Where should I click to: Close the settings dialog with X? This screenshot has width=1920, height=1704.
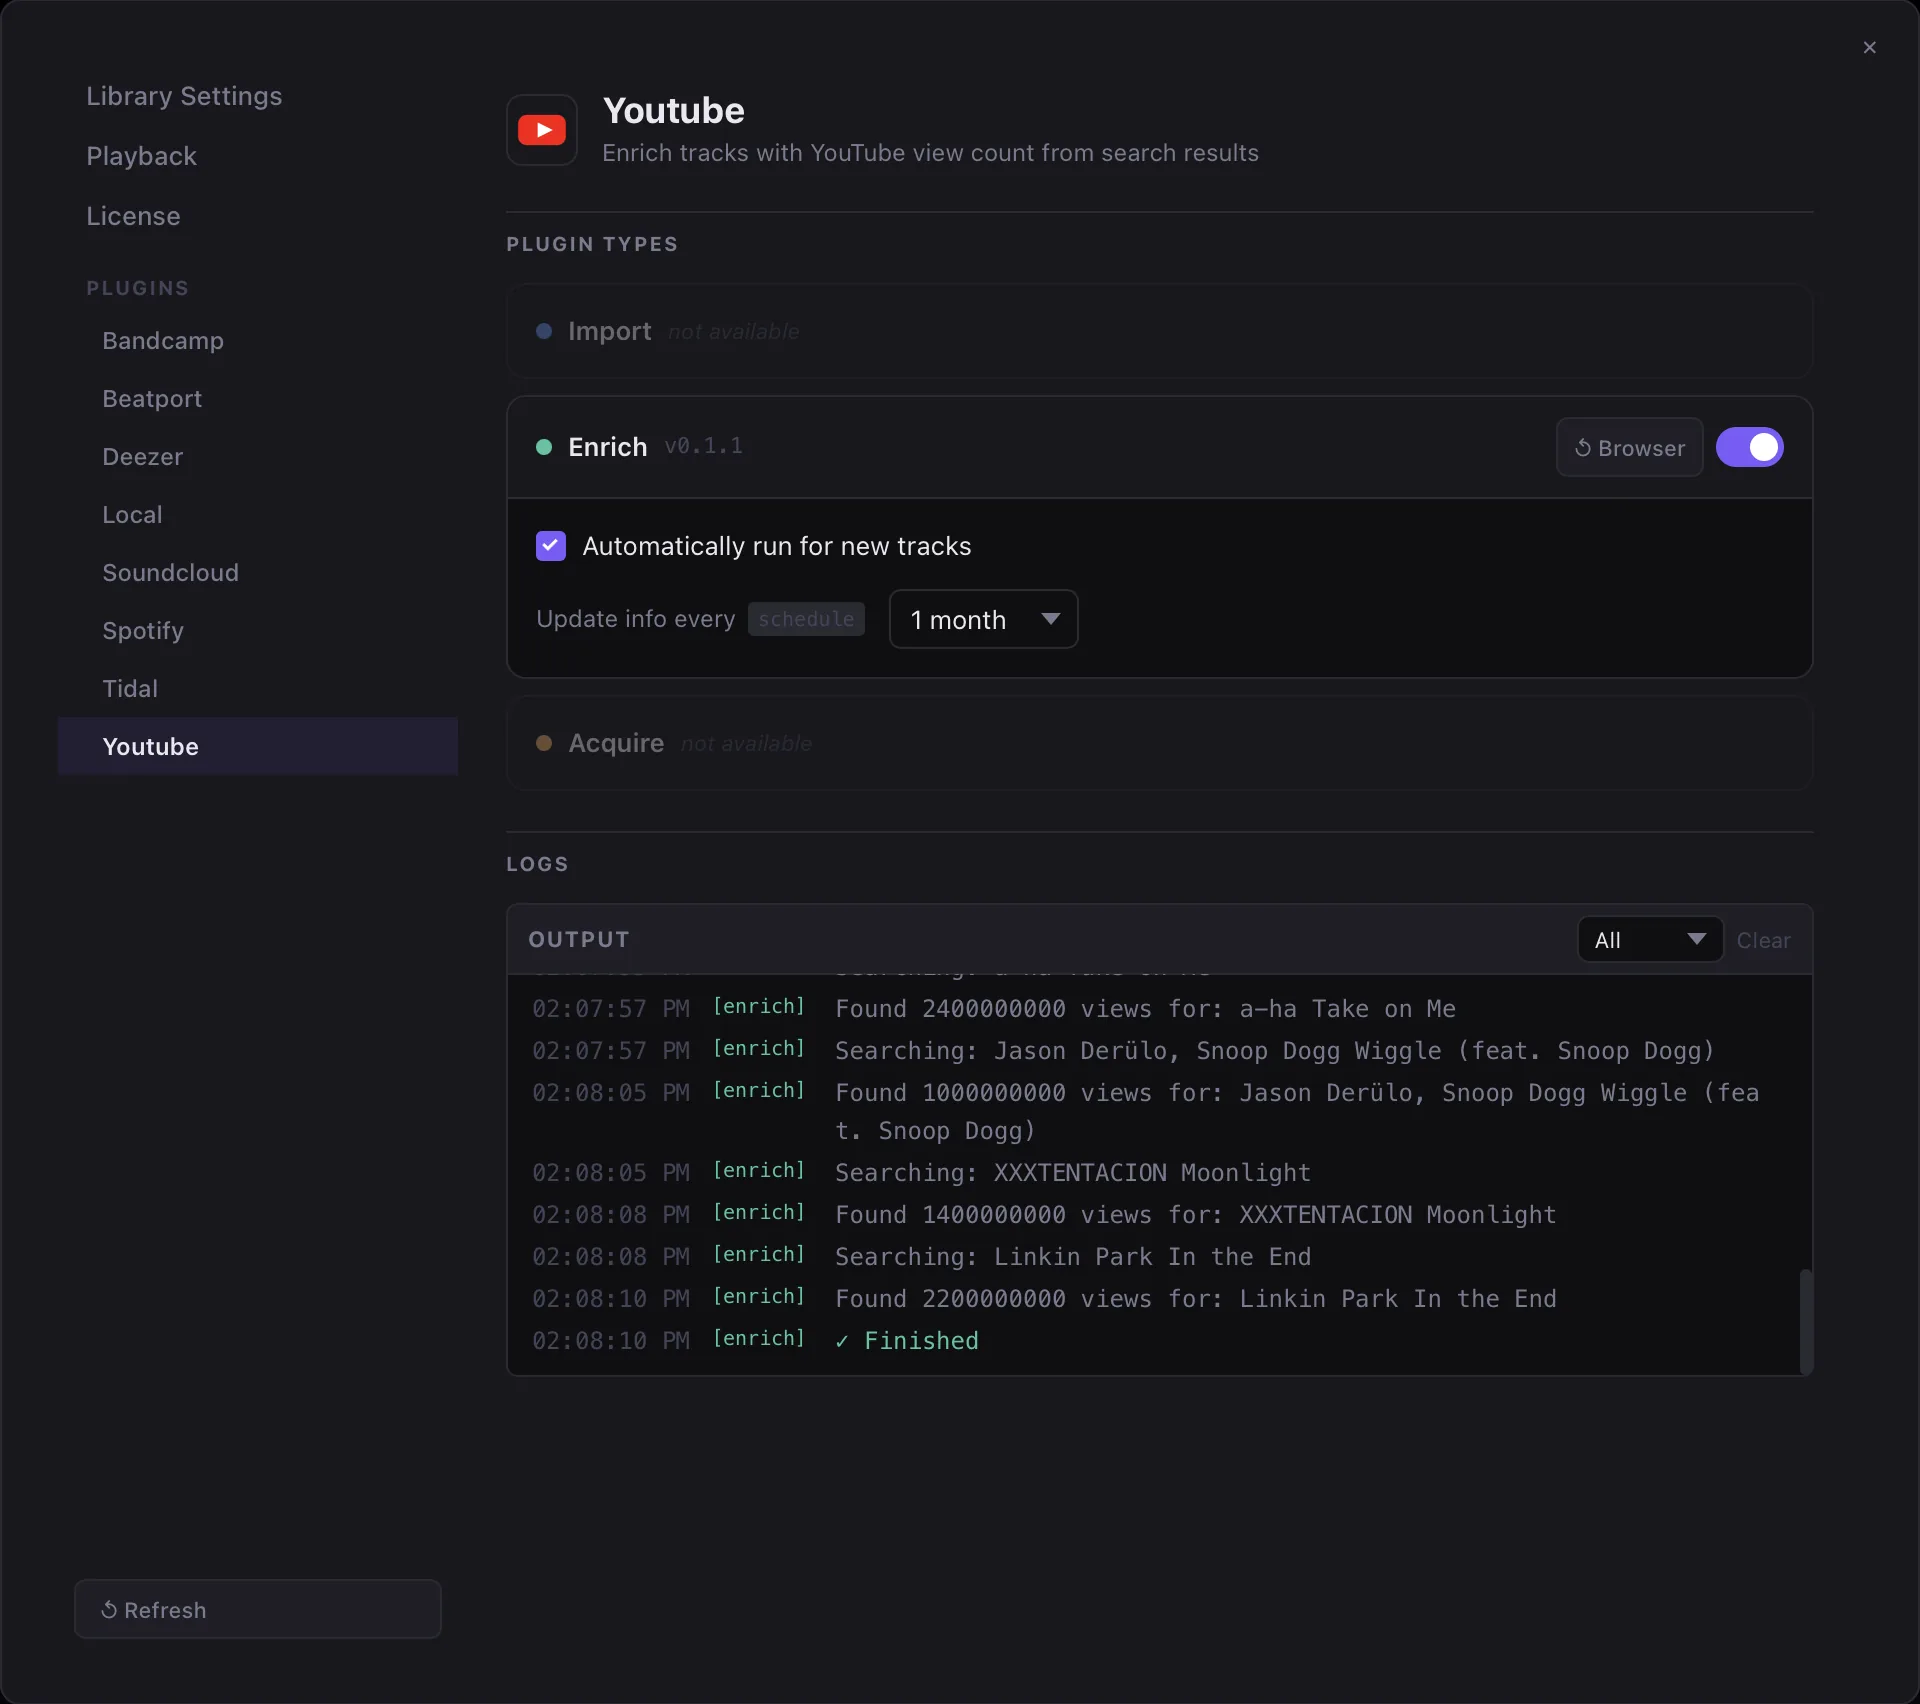pyautogui.click(x=1869, y=48)
